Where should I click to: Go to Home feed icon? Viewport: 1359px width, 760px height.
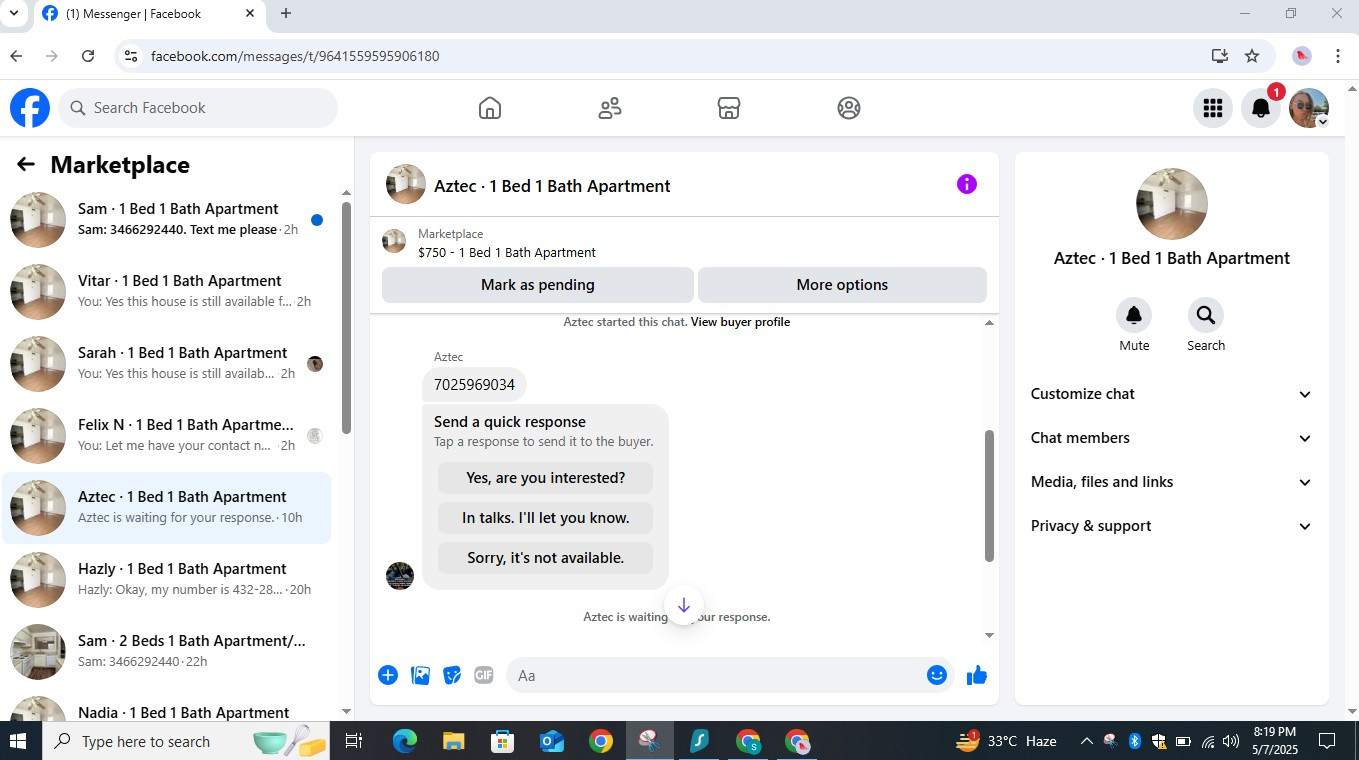(490, 108)
